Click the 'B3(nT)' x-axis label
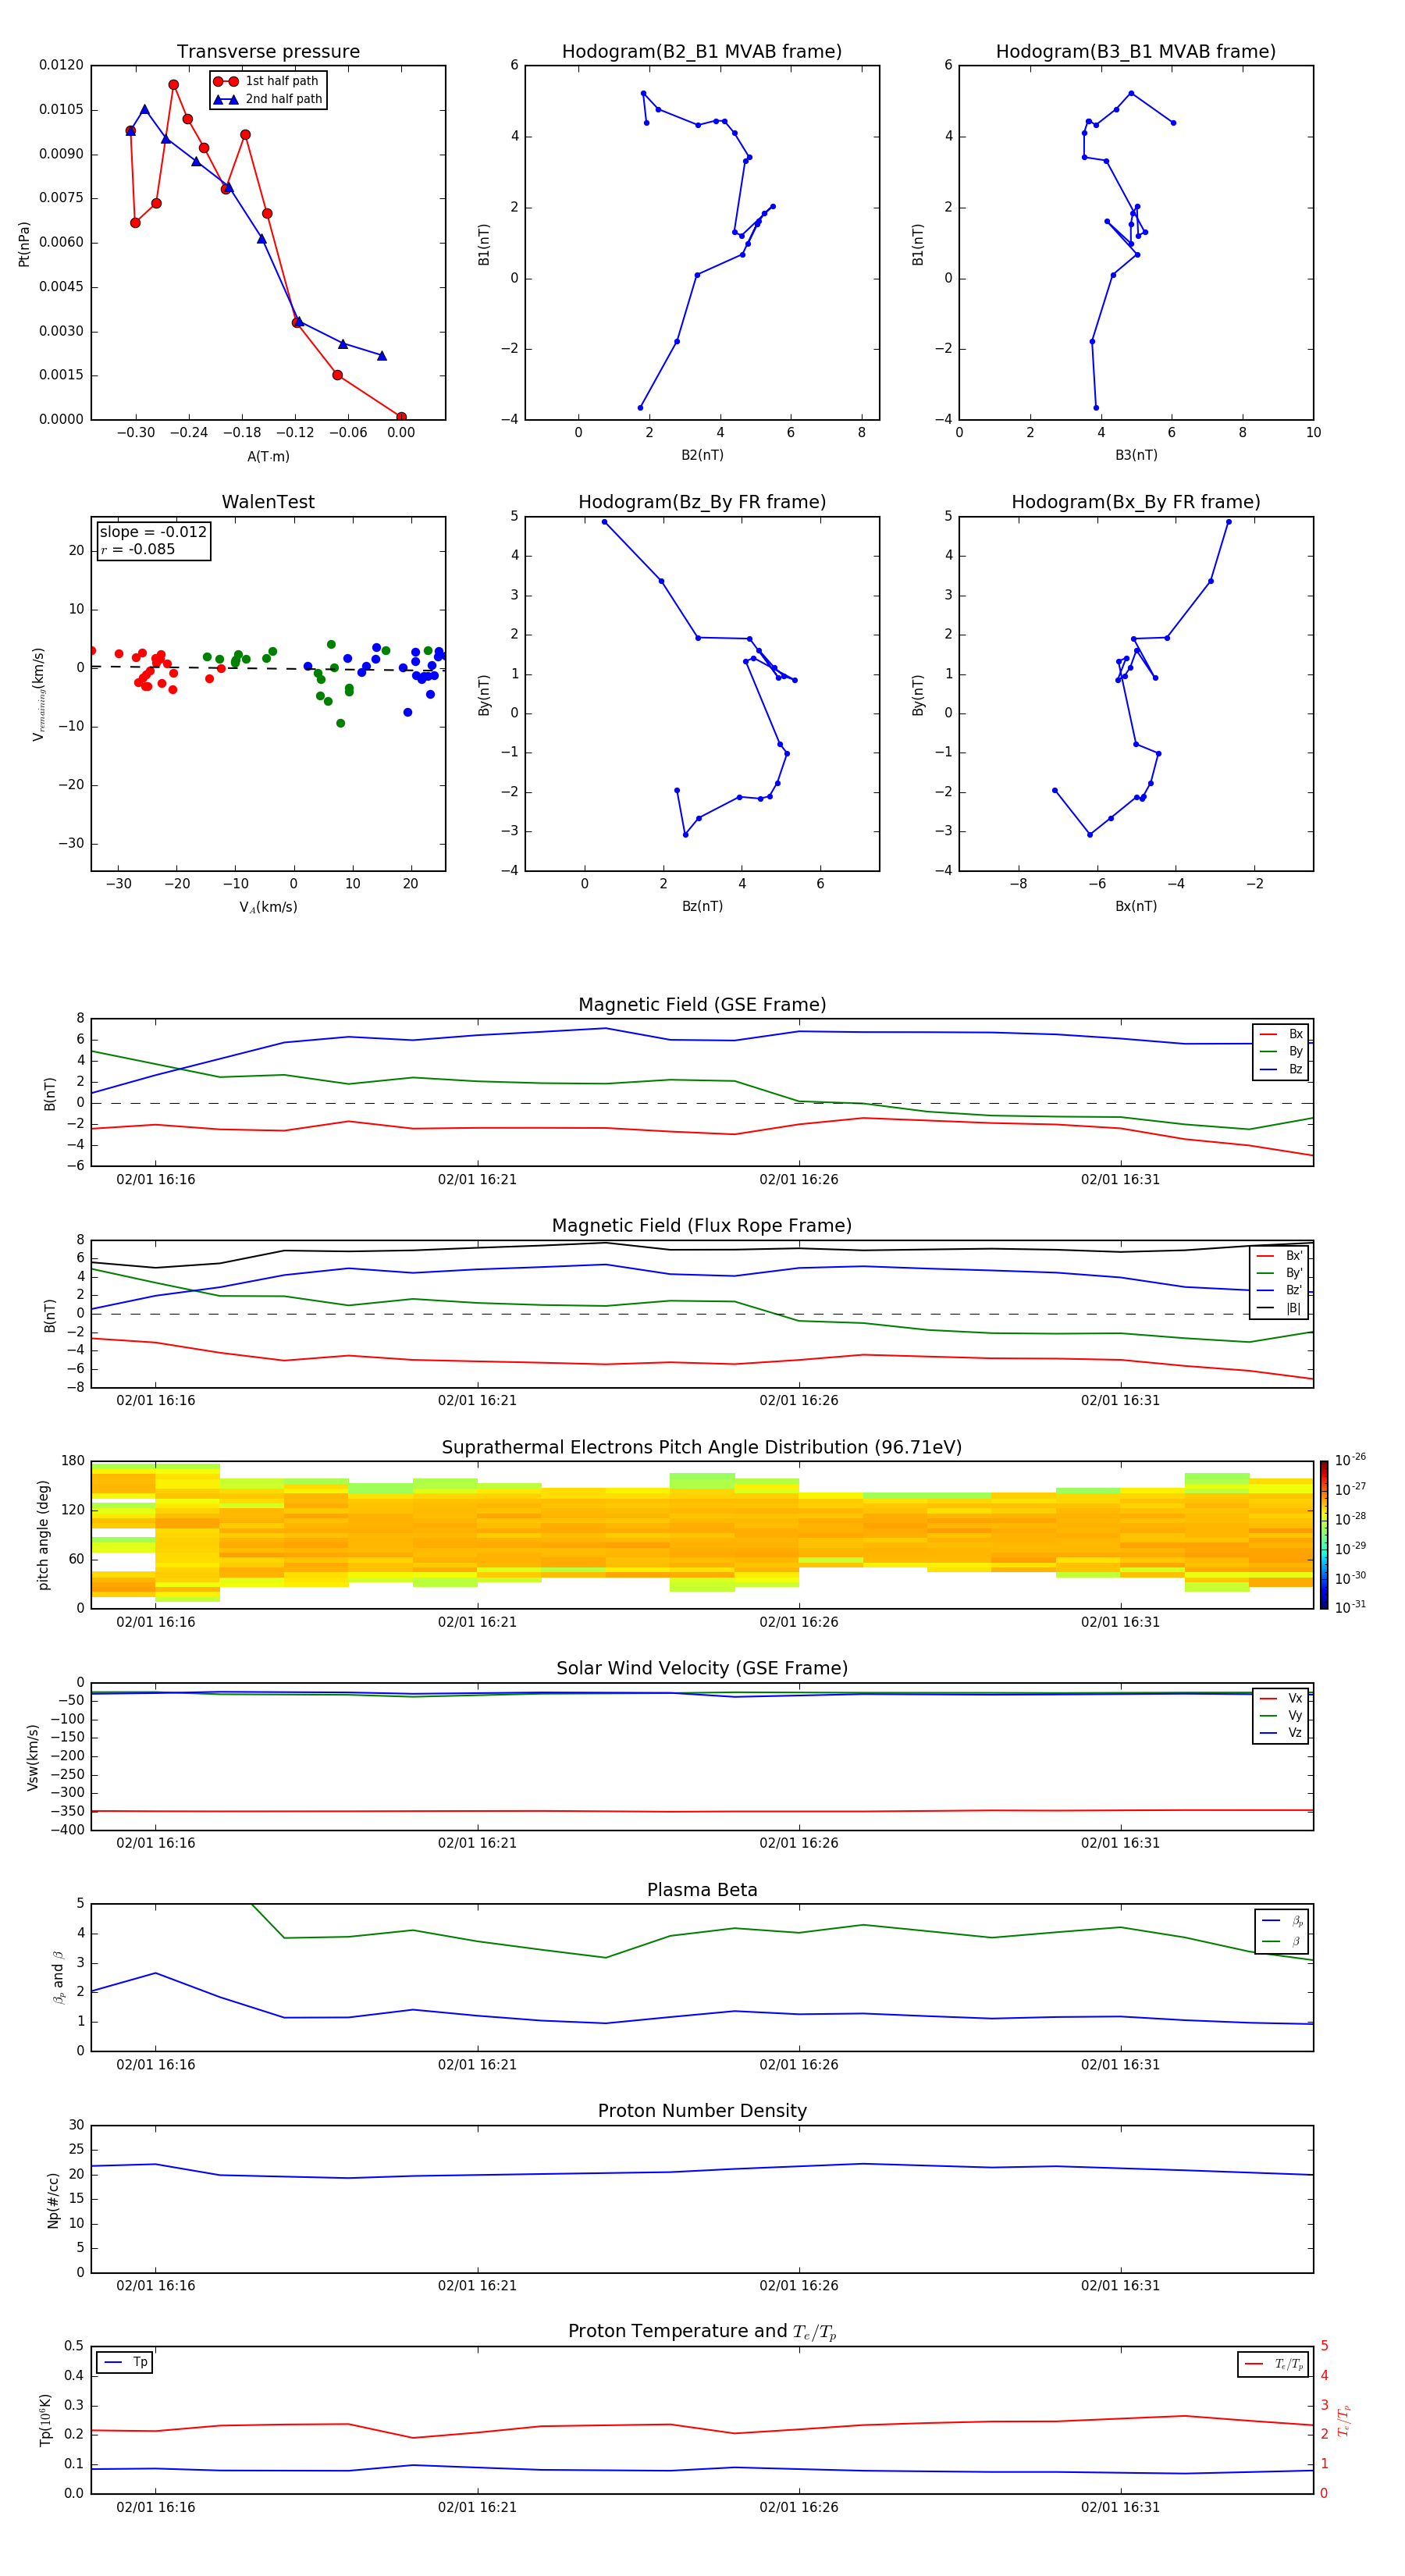Image resolution: width=1405 pixels, height=2576 pixels. click(1136, 455)
